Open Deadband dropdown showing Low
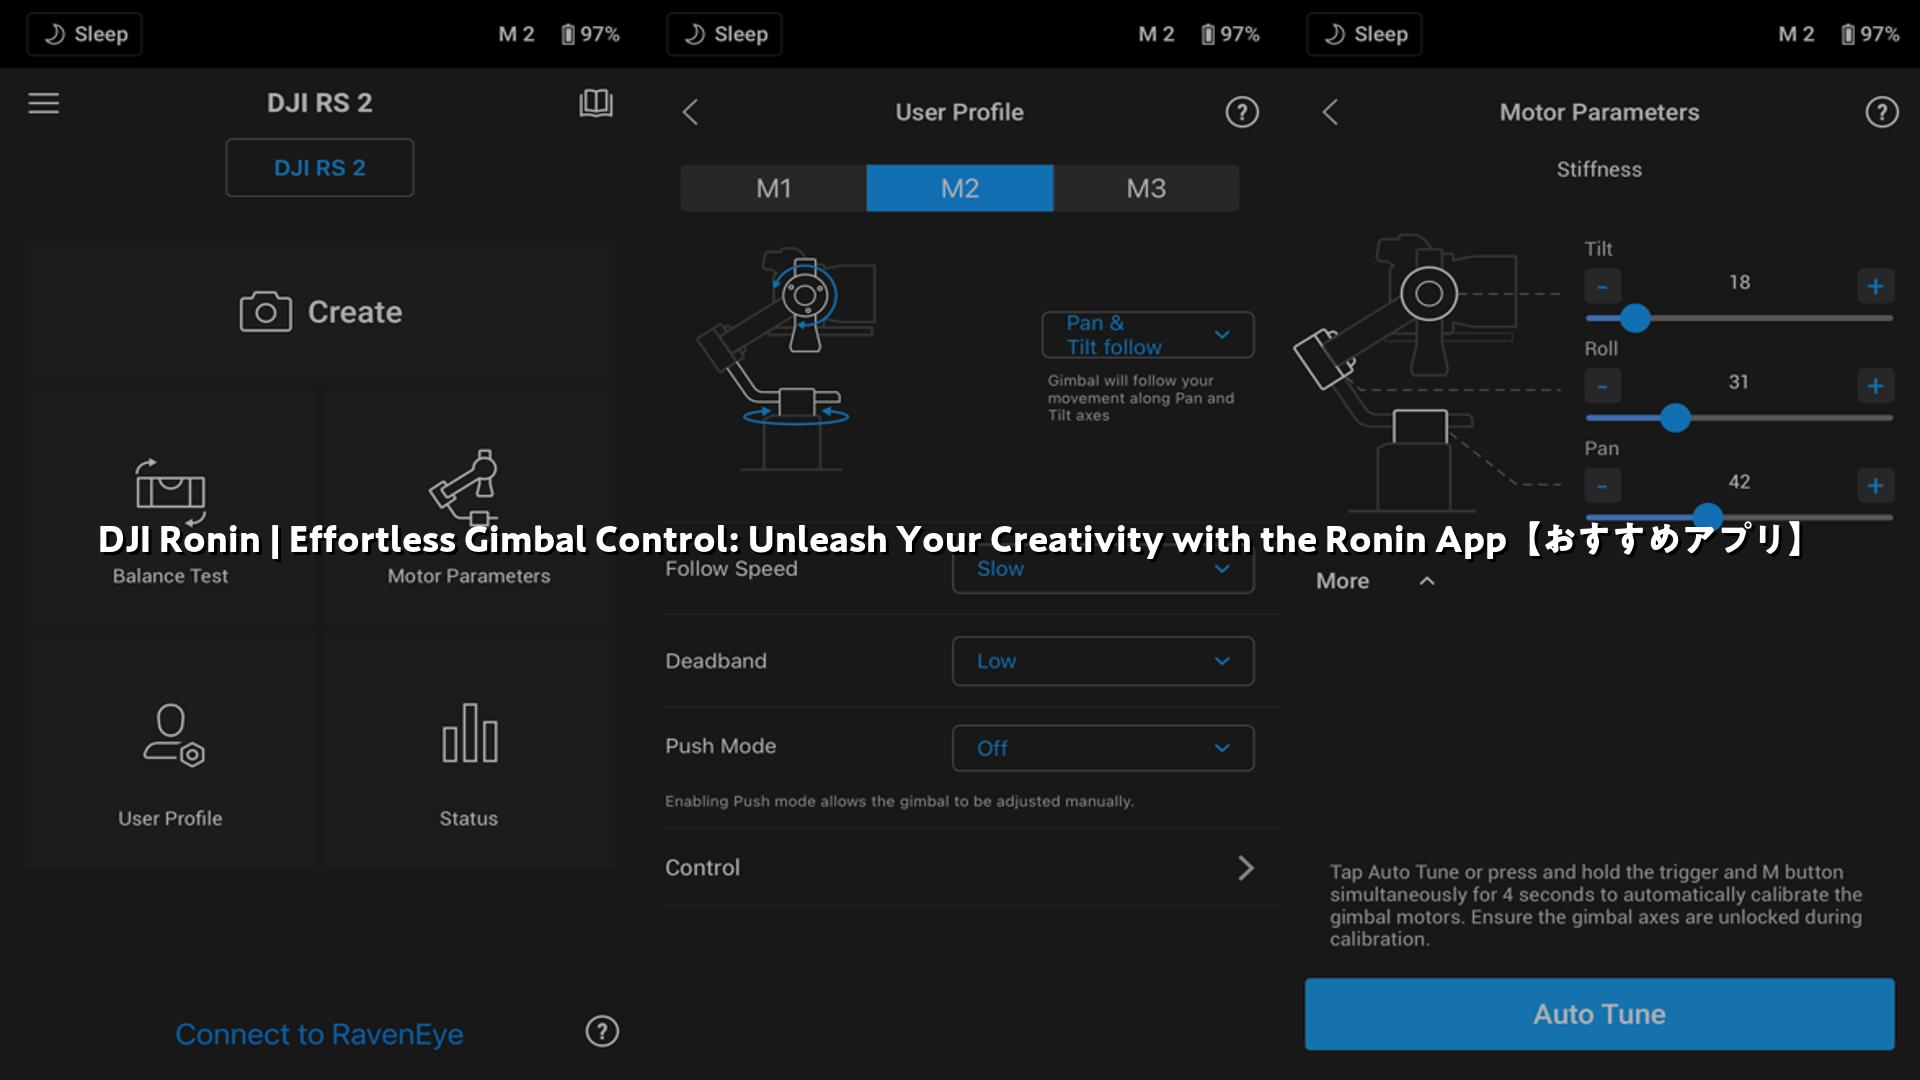This screenshot has width=1920, height=1080. tap(1103, 661)
